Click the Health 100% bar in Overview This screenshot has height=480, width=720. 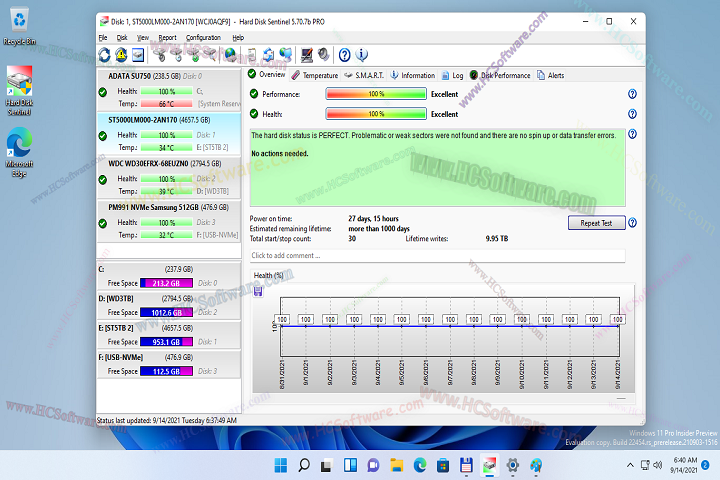point(376,114)
